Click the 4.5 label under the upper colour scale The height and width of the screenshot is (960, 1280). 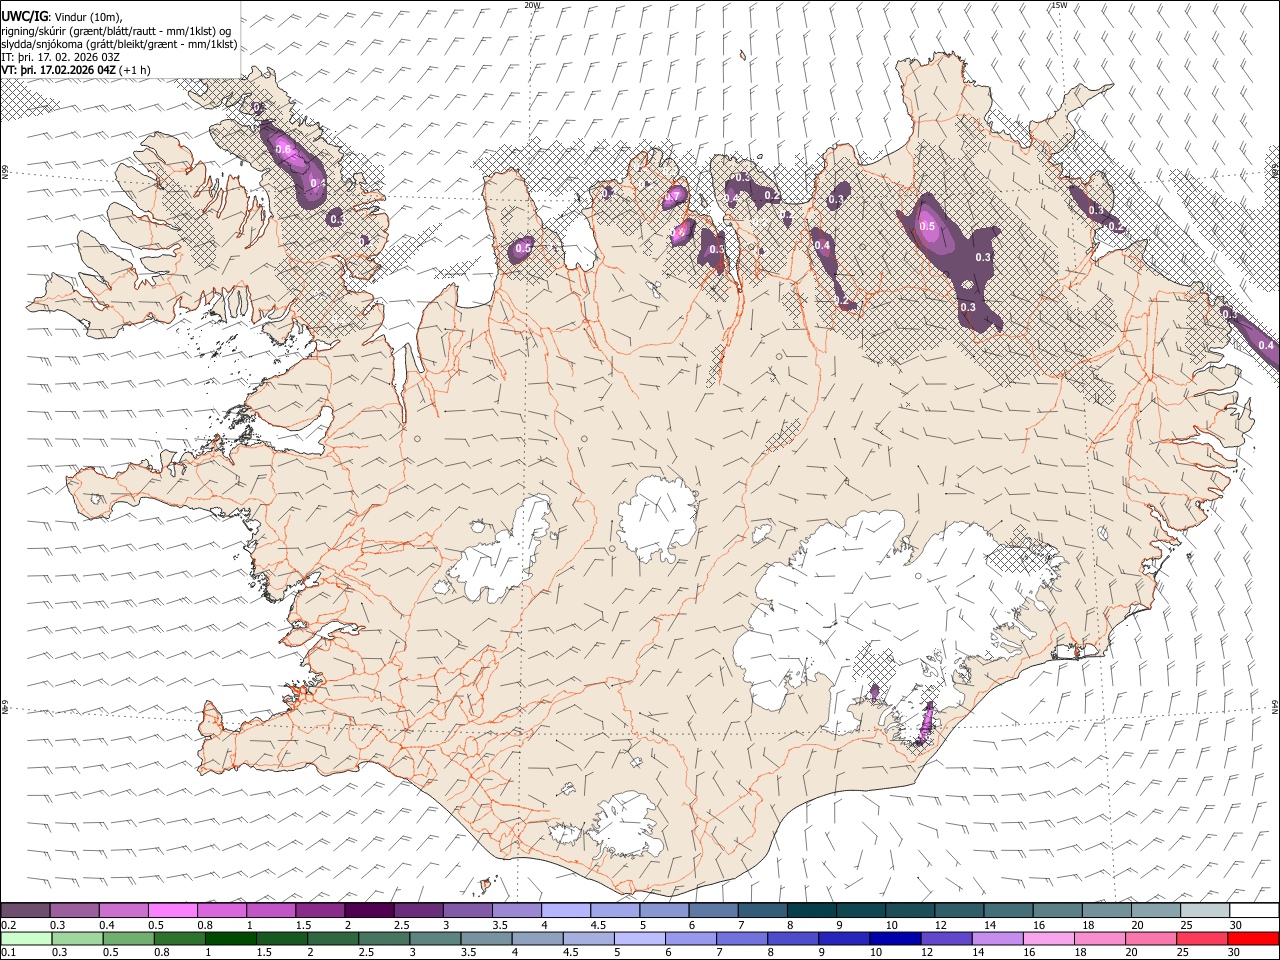(x=598, y=925)
